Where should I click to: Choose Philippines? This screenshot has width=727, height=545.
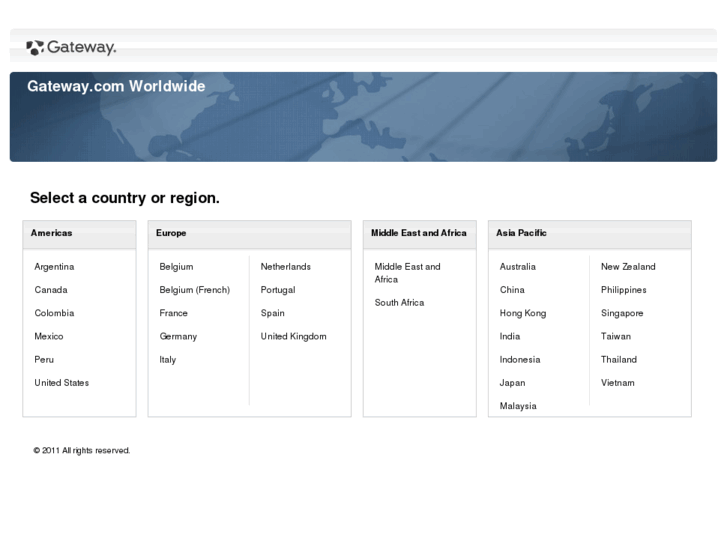(x=624, y=290)
